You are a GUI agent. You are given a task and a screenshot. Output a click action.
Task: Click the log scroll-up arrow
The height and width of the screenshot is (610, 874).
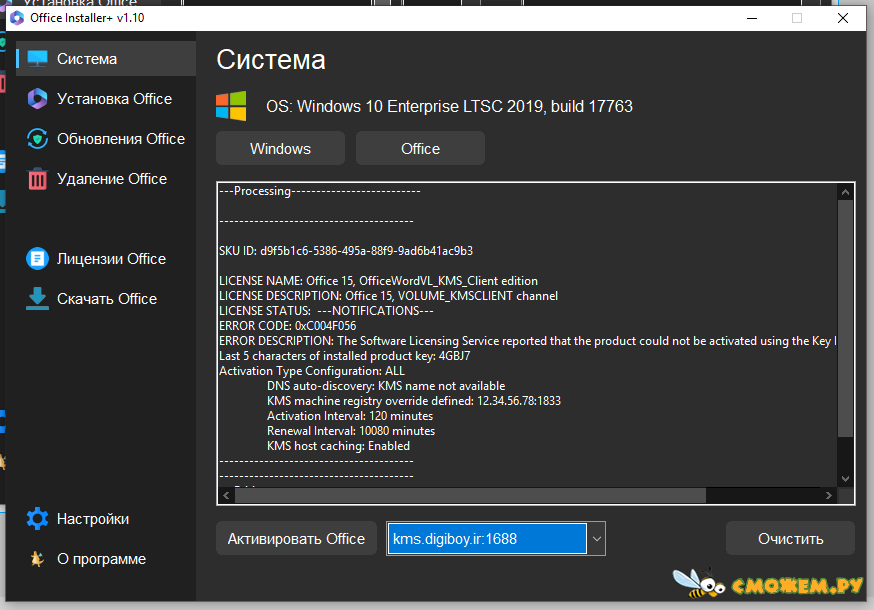[x=846, y=192]
